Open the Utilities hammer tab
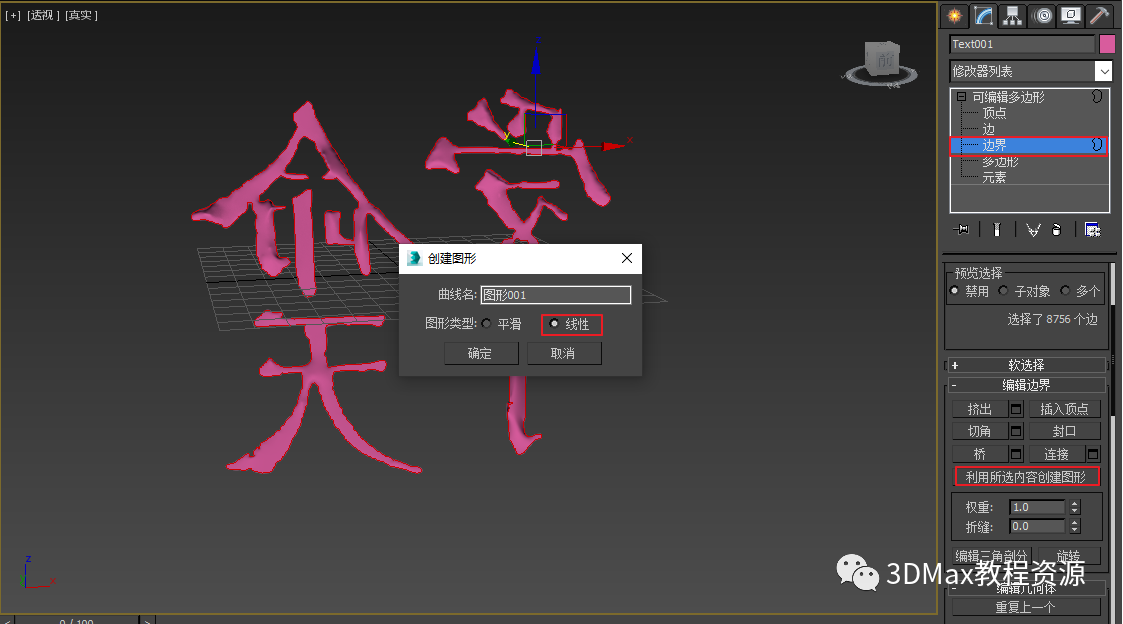 tap(1099, 16)
